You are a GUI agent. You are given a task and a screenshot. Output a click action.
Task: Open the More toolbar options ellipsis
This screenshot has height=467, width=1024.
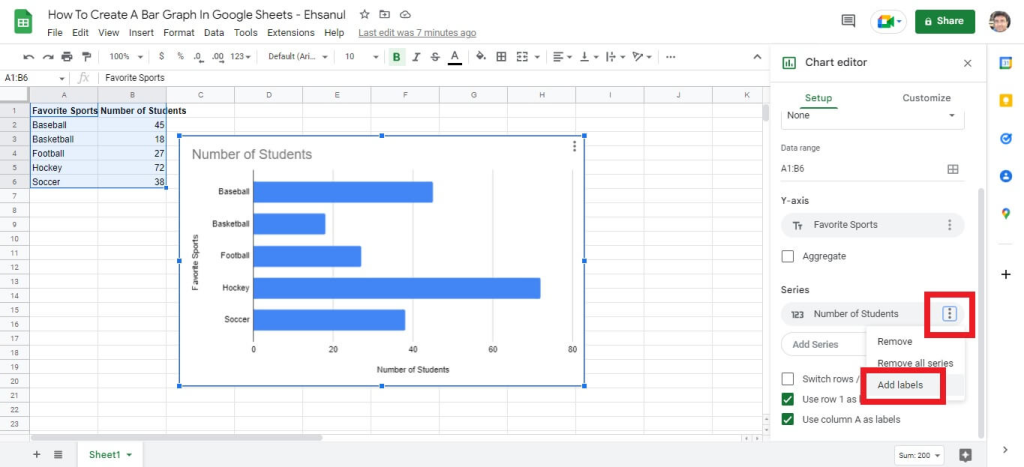coord(670,57)
